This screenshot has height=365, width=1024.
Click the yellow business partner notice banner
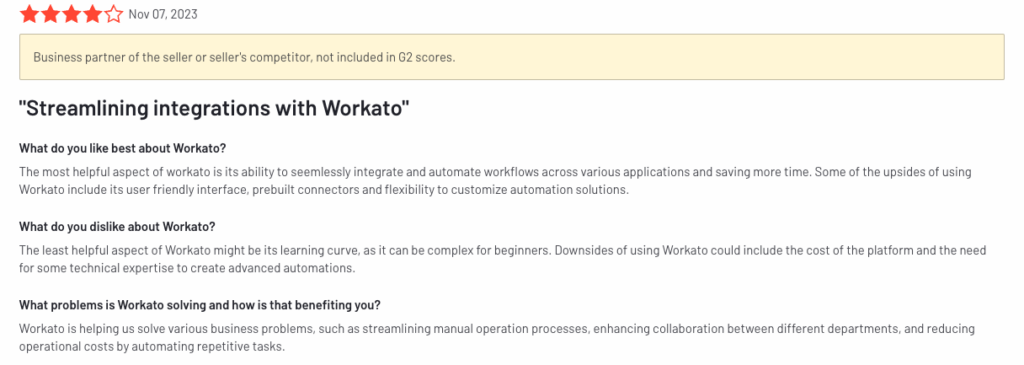[512, 57]
